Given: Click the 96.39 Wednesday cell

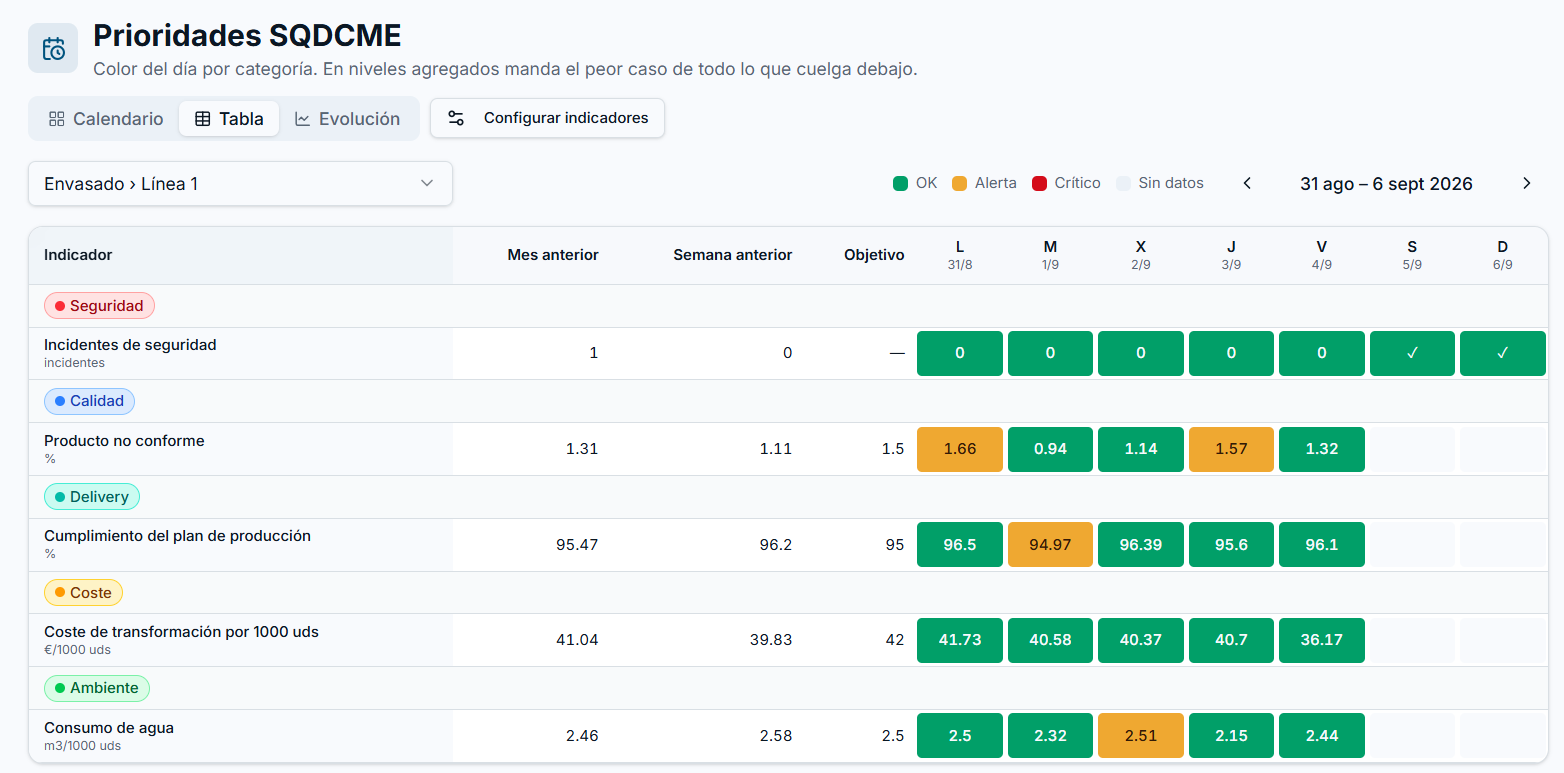Looking at the screenshot, I should (x=1141, y=545).
